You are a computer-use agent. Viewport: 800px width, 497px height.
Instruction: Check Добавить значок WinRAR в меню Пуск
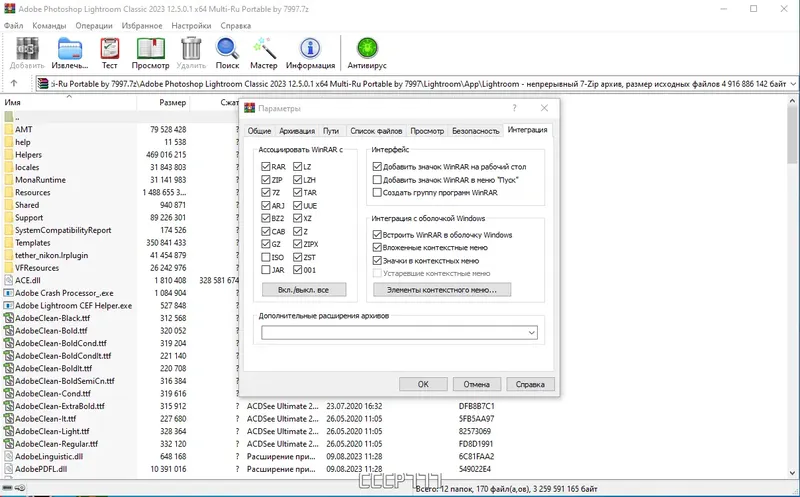click(377, 180)
